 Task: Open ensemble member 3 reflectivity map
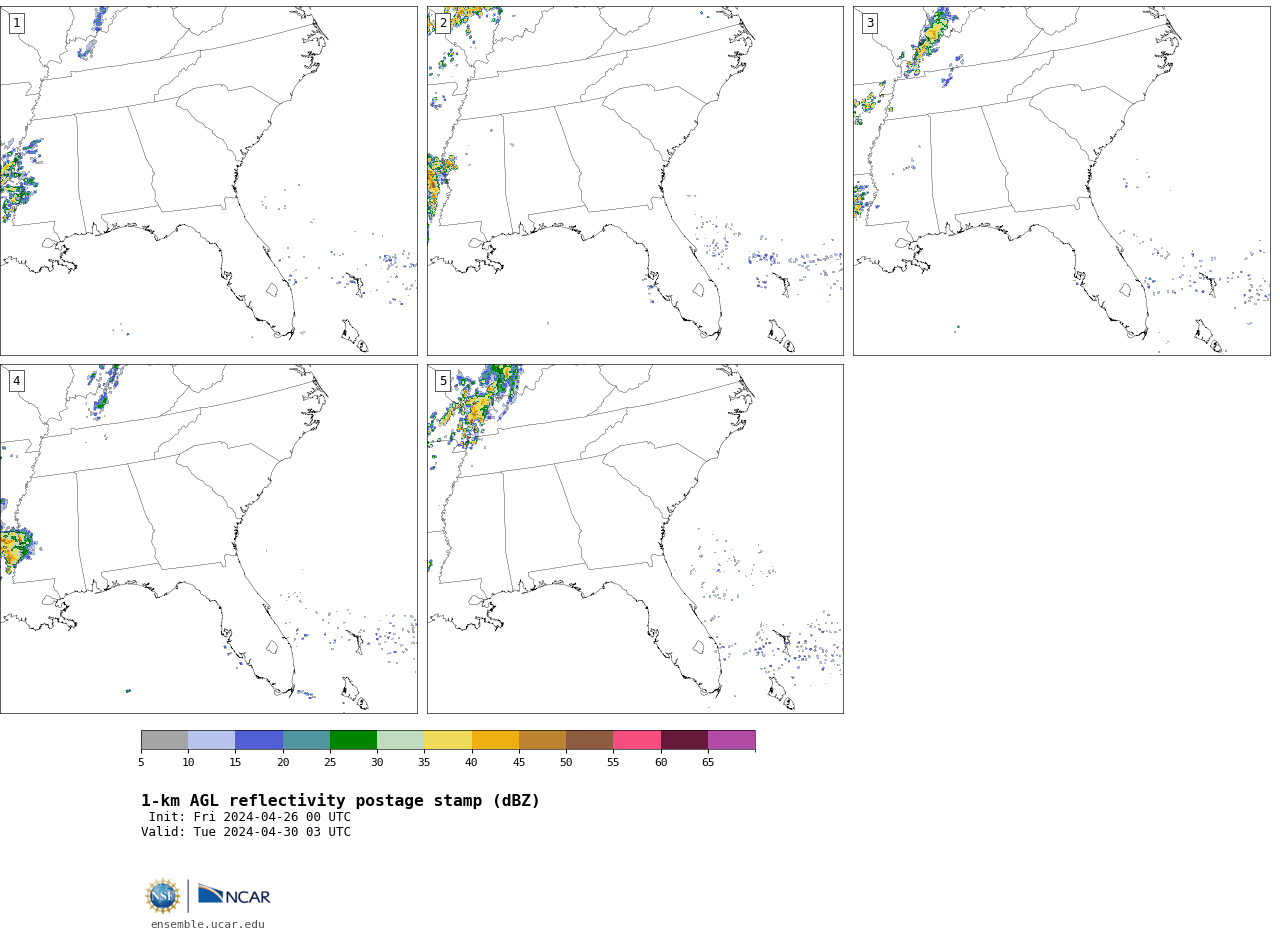point(1061,181)
